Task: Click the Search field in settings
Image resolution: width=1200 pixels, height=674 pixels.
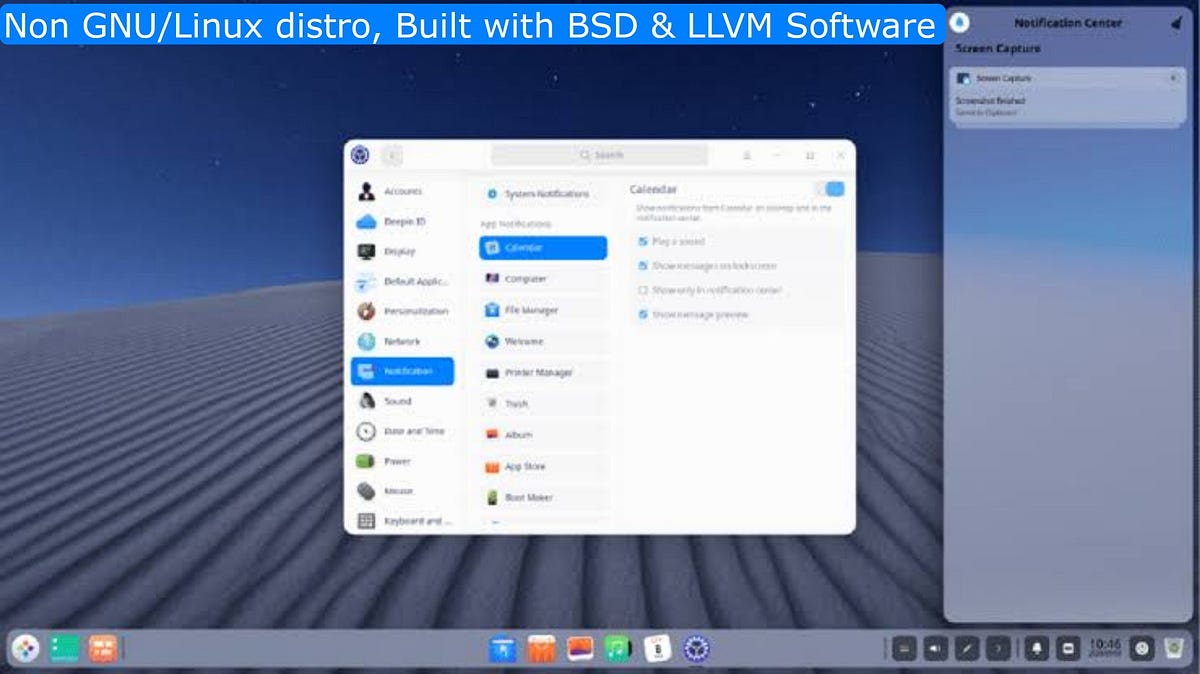Action: [598, 155]
